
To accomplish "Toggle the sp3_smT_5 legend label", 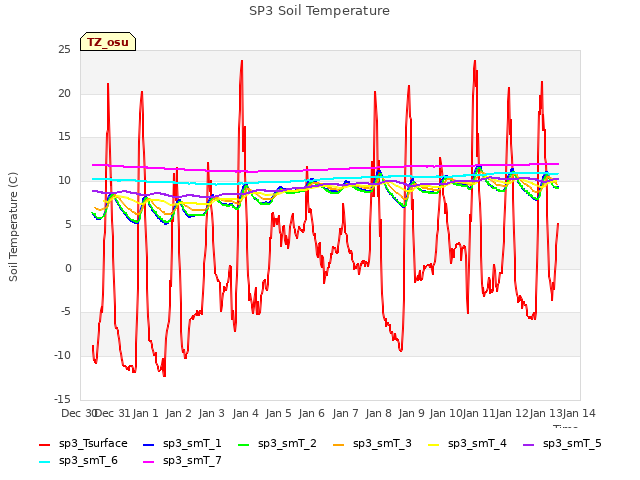I will (x=572, y=444).
